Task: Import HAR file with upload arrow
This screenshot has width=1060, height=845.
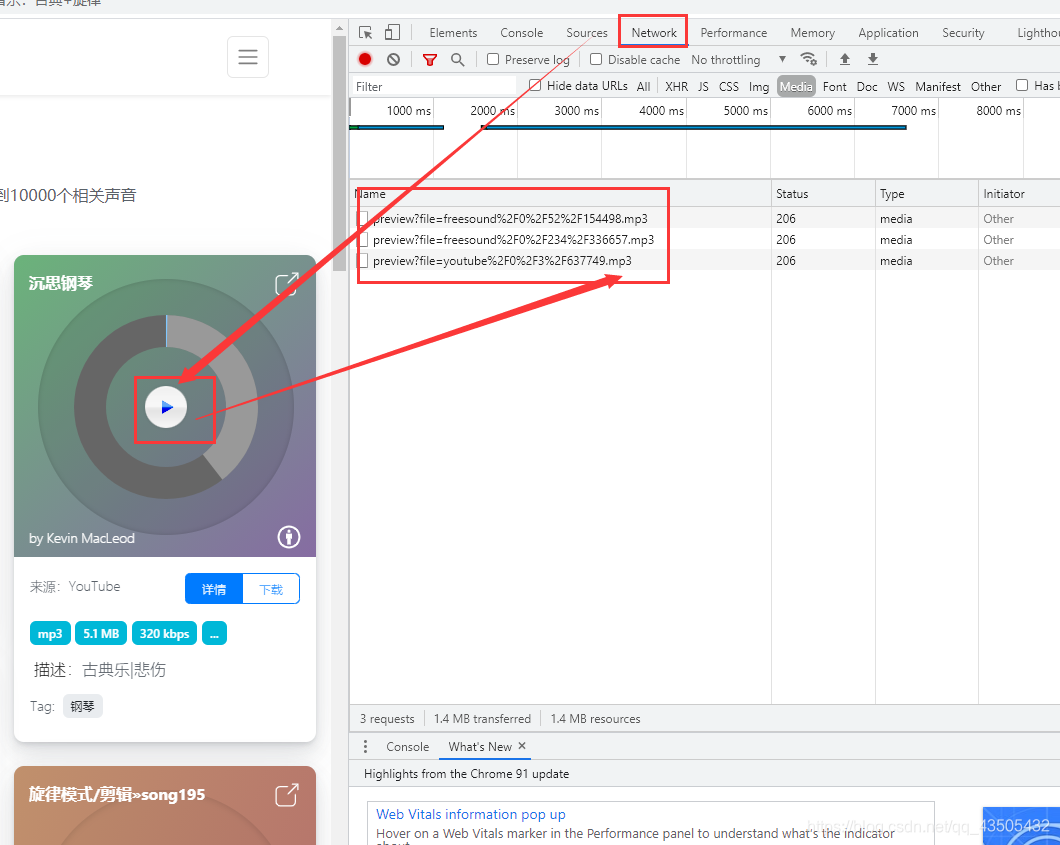Action: coord(844,59)
